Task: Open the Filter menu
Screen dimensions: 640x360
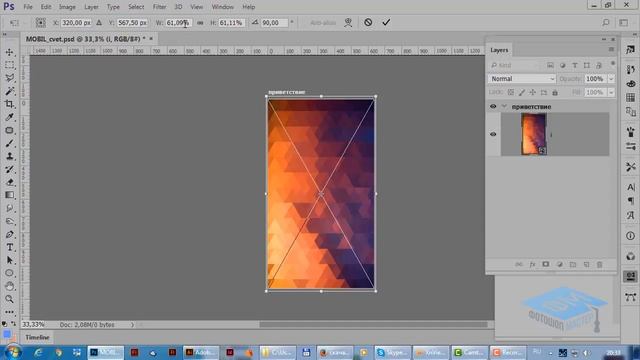Action: pyautogui.click(x=159, y=7)
